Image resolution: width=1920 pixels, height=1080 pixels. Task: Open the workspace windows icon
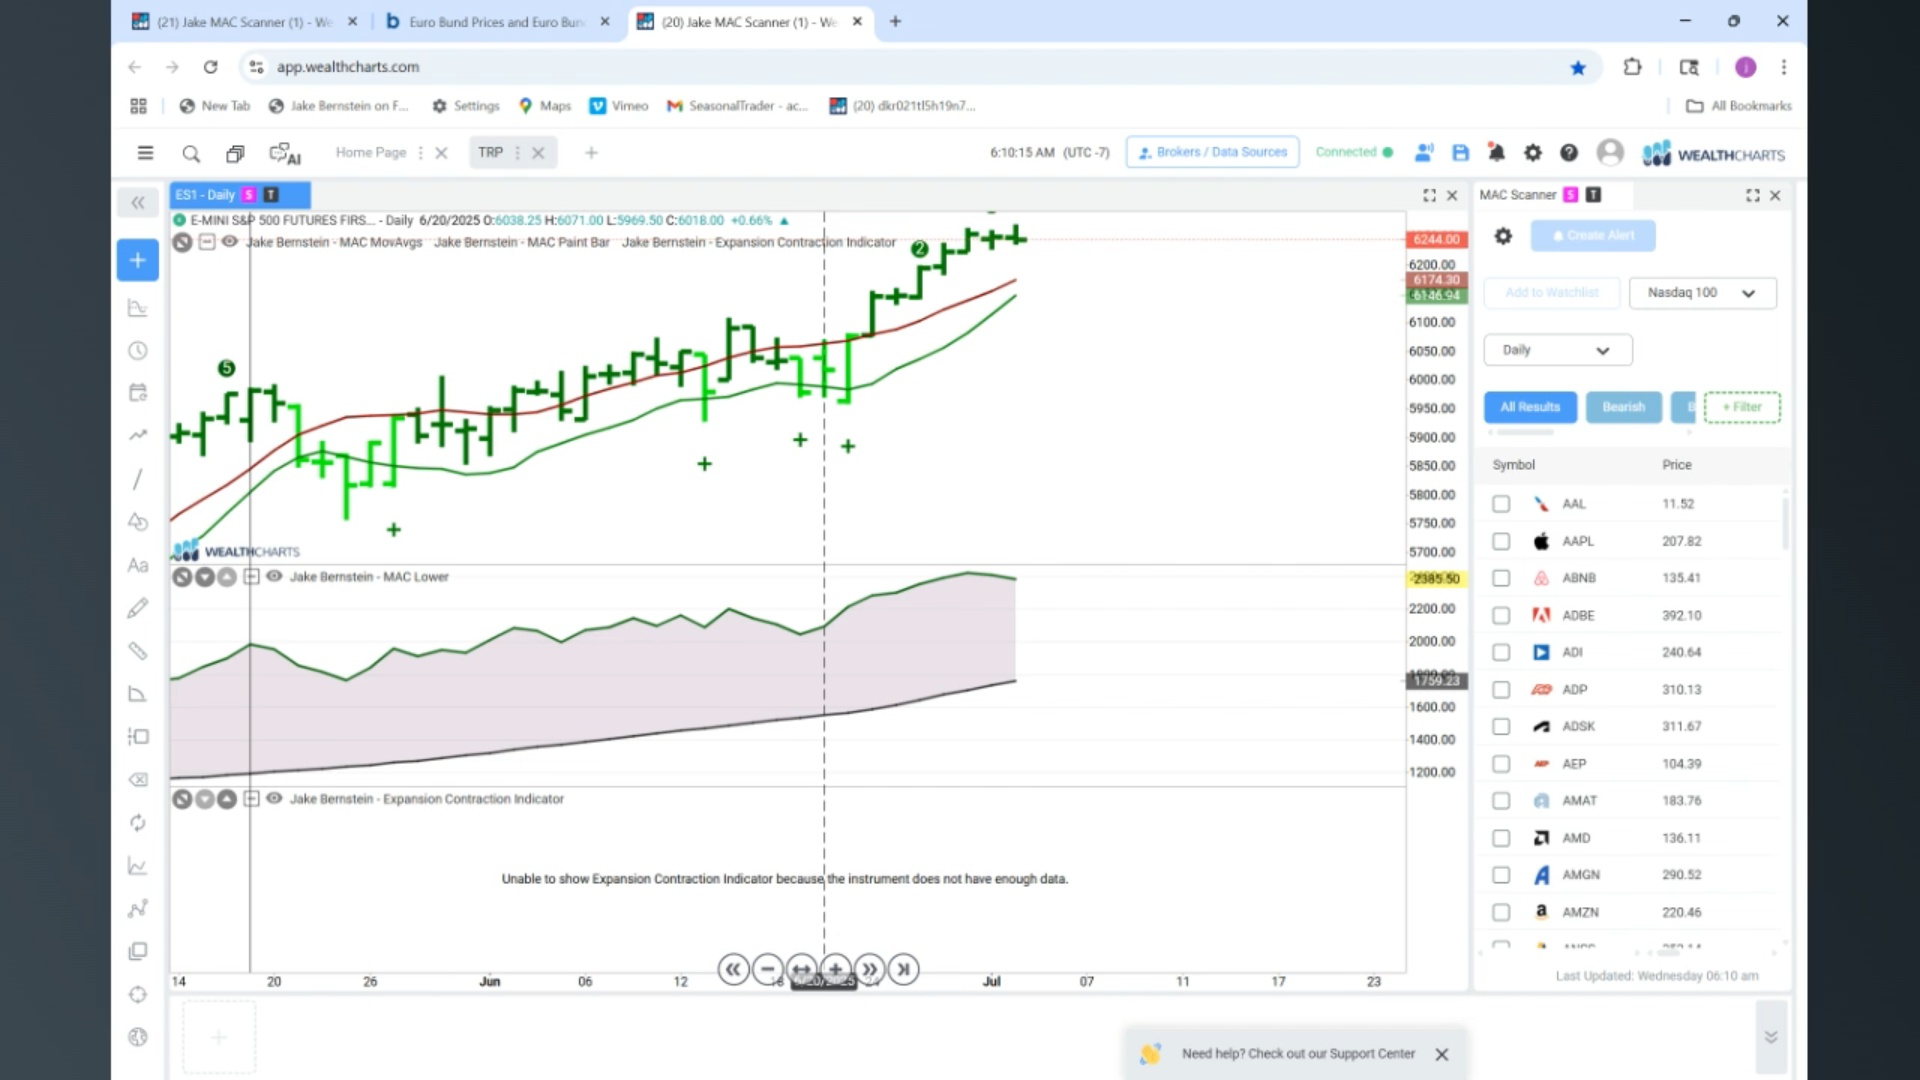[235, 153]
